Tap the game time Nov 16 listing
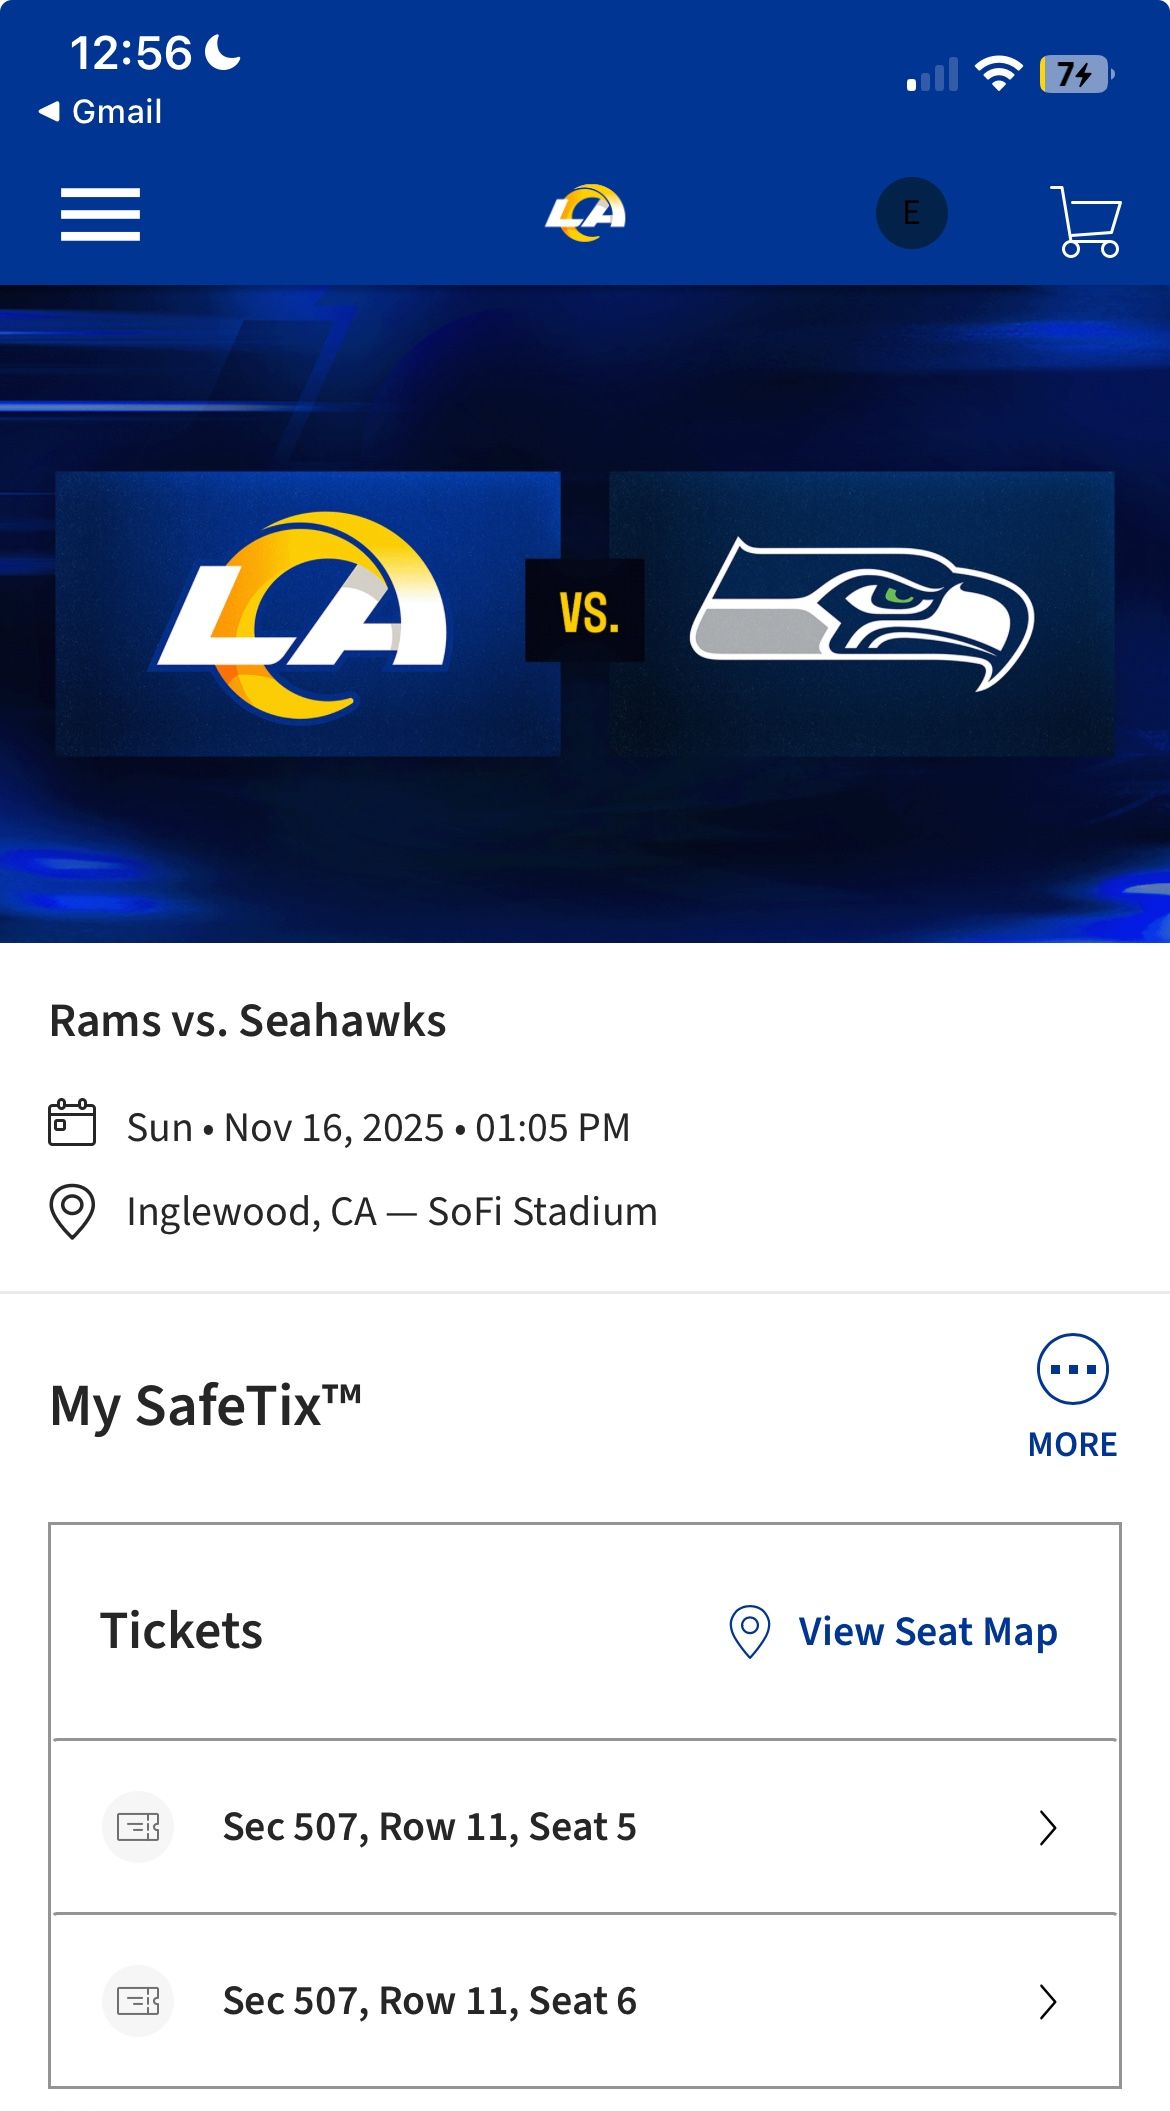The width and height of the screenshot is (1170, 2111). [x=378, y=1127]
